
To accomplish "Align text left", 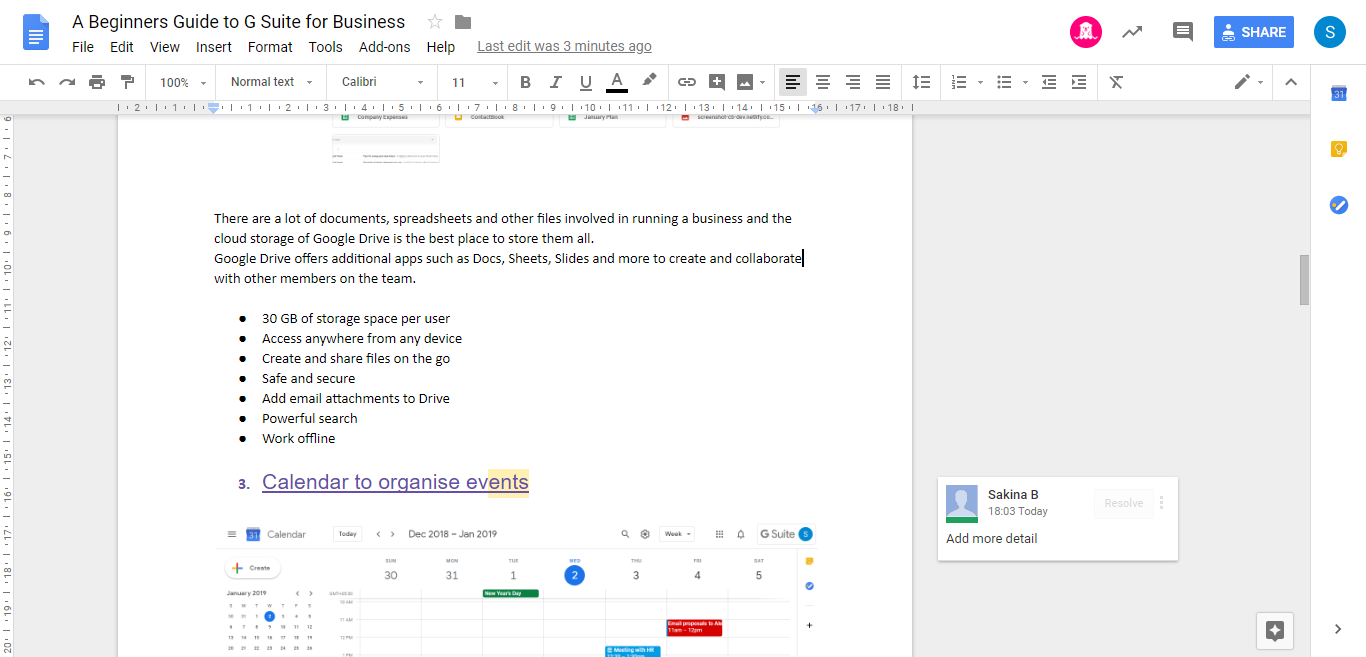I will pyautogui.click(x=793, y=82).
